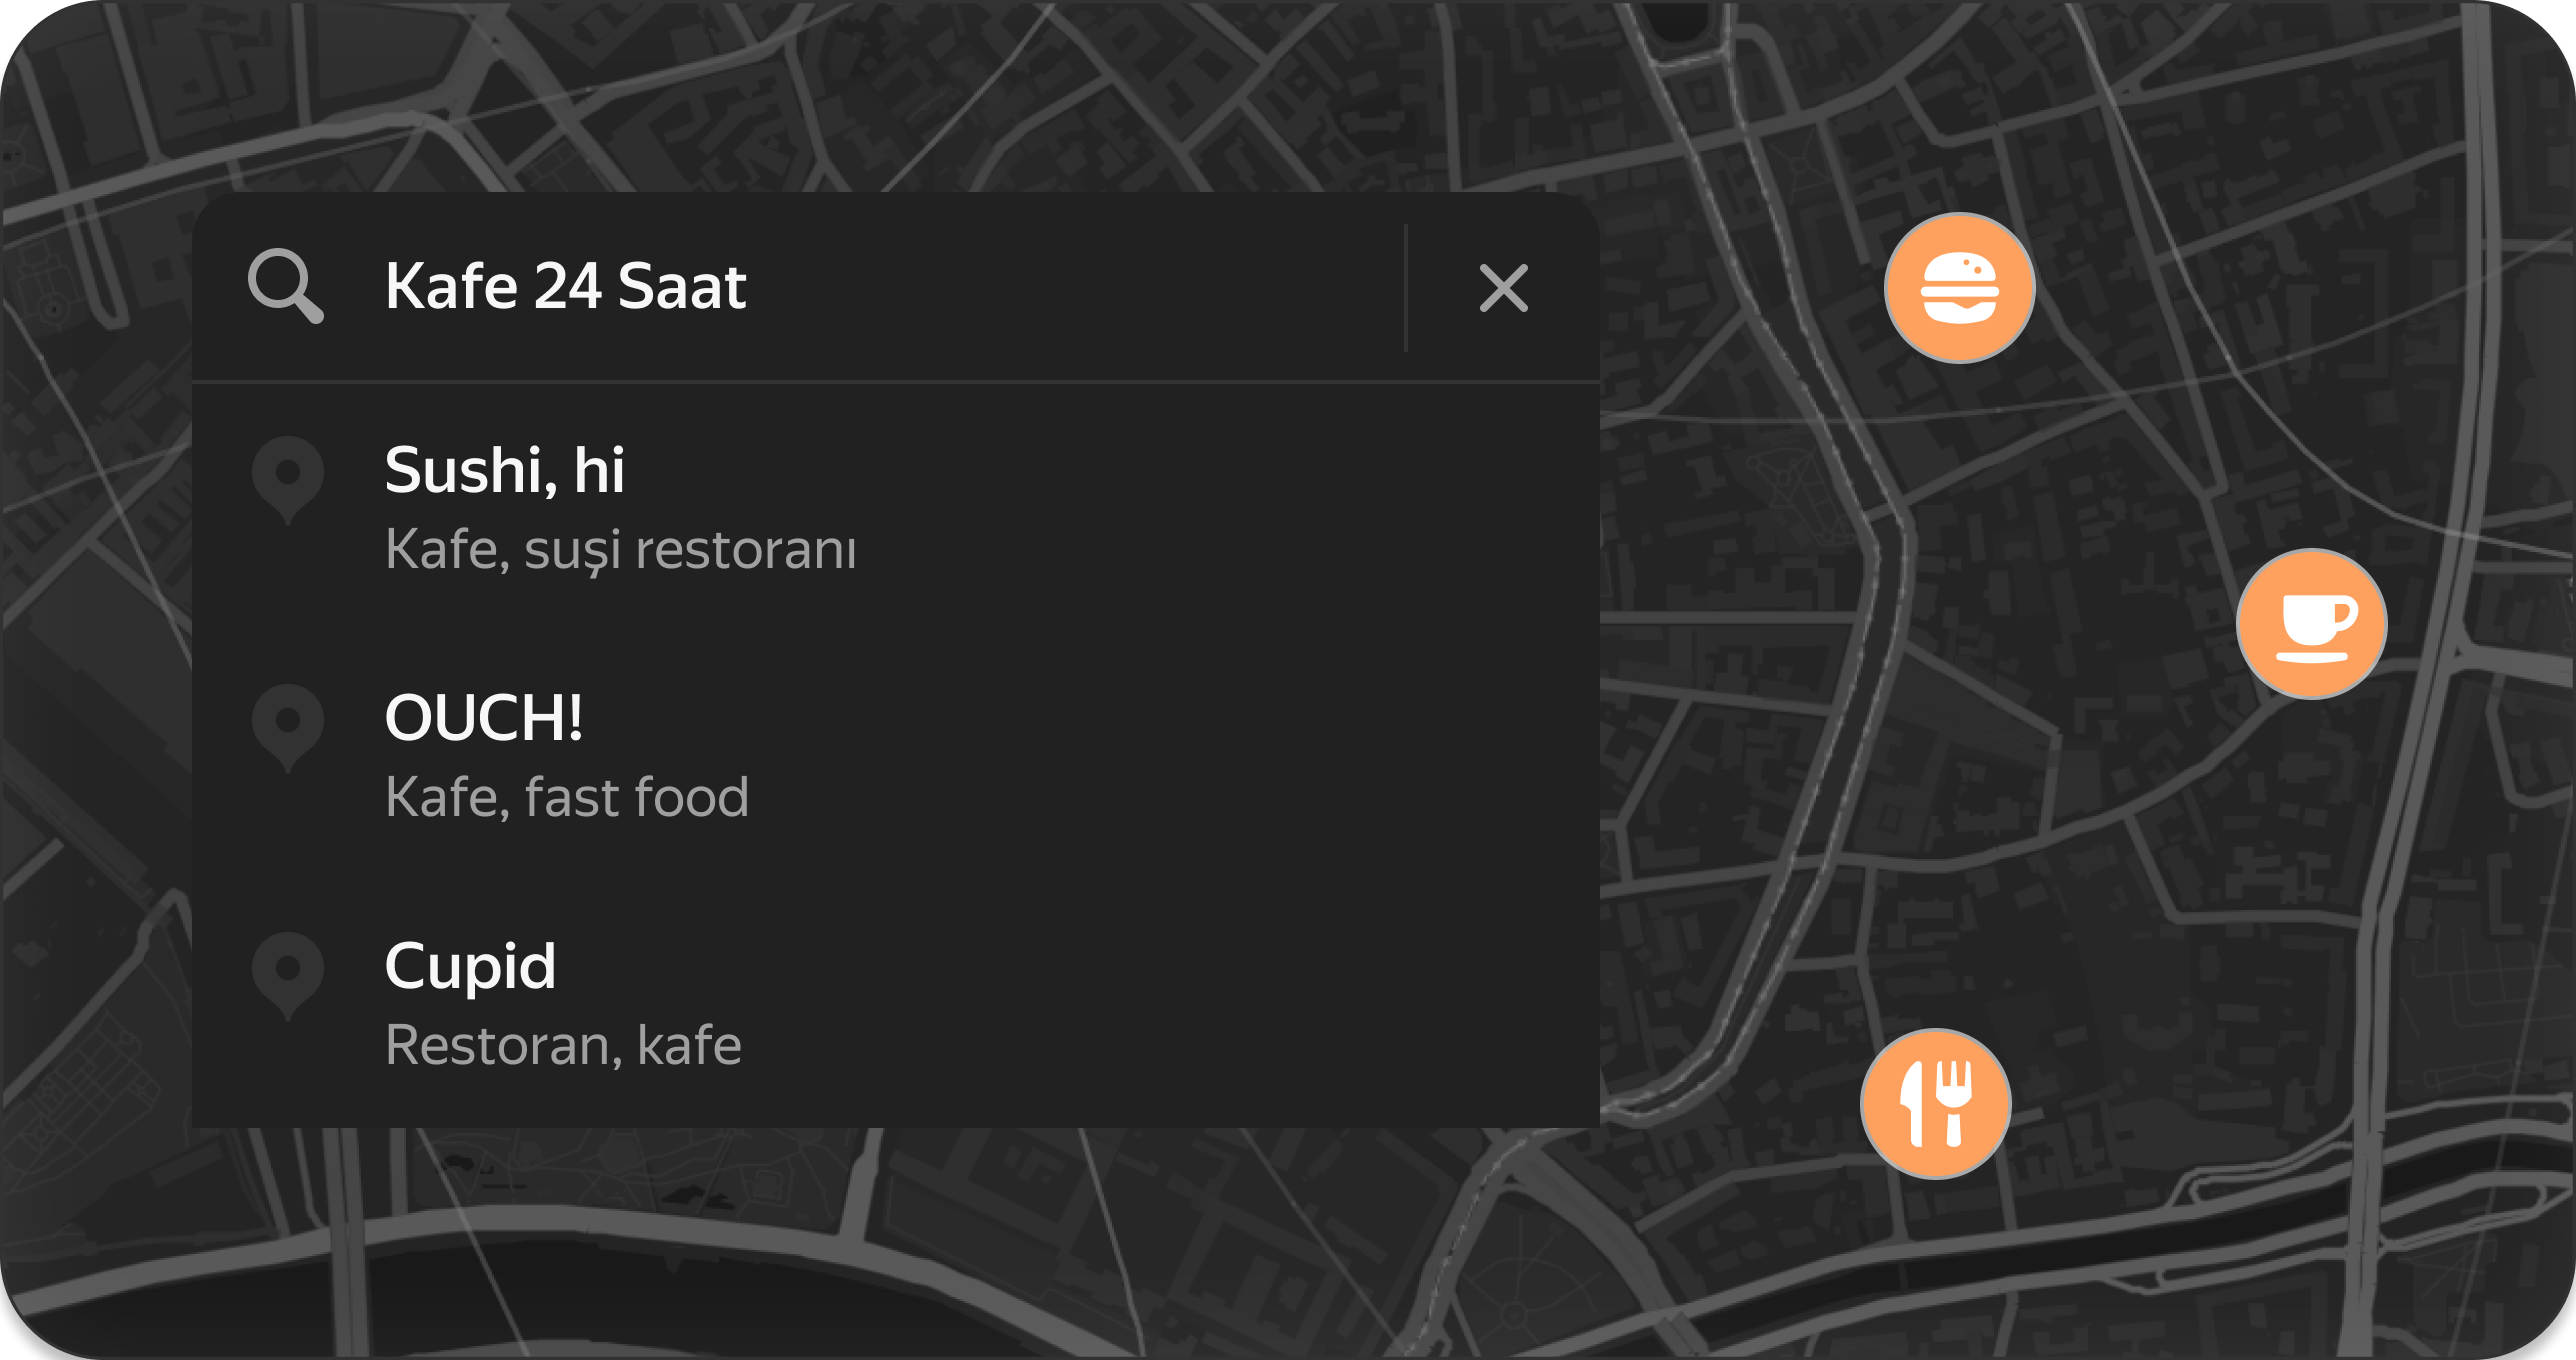The image size is (2576, 1360).
Task: Select the coffee cup map marker
Action: pyautogui.click(x=2311, y=624)
